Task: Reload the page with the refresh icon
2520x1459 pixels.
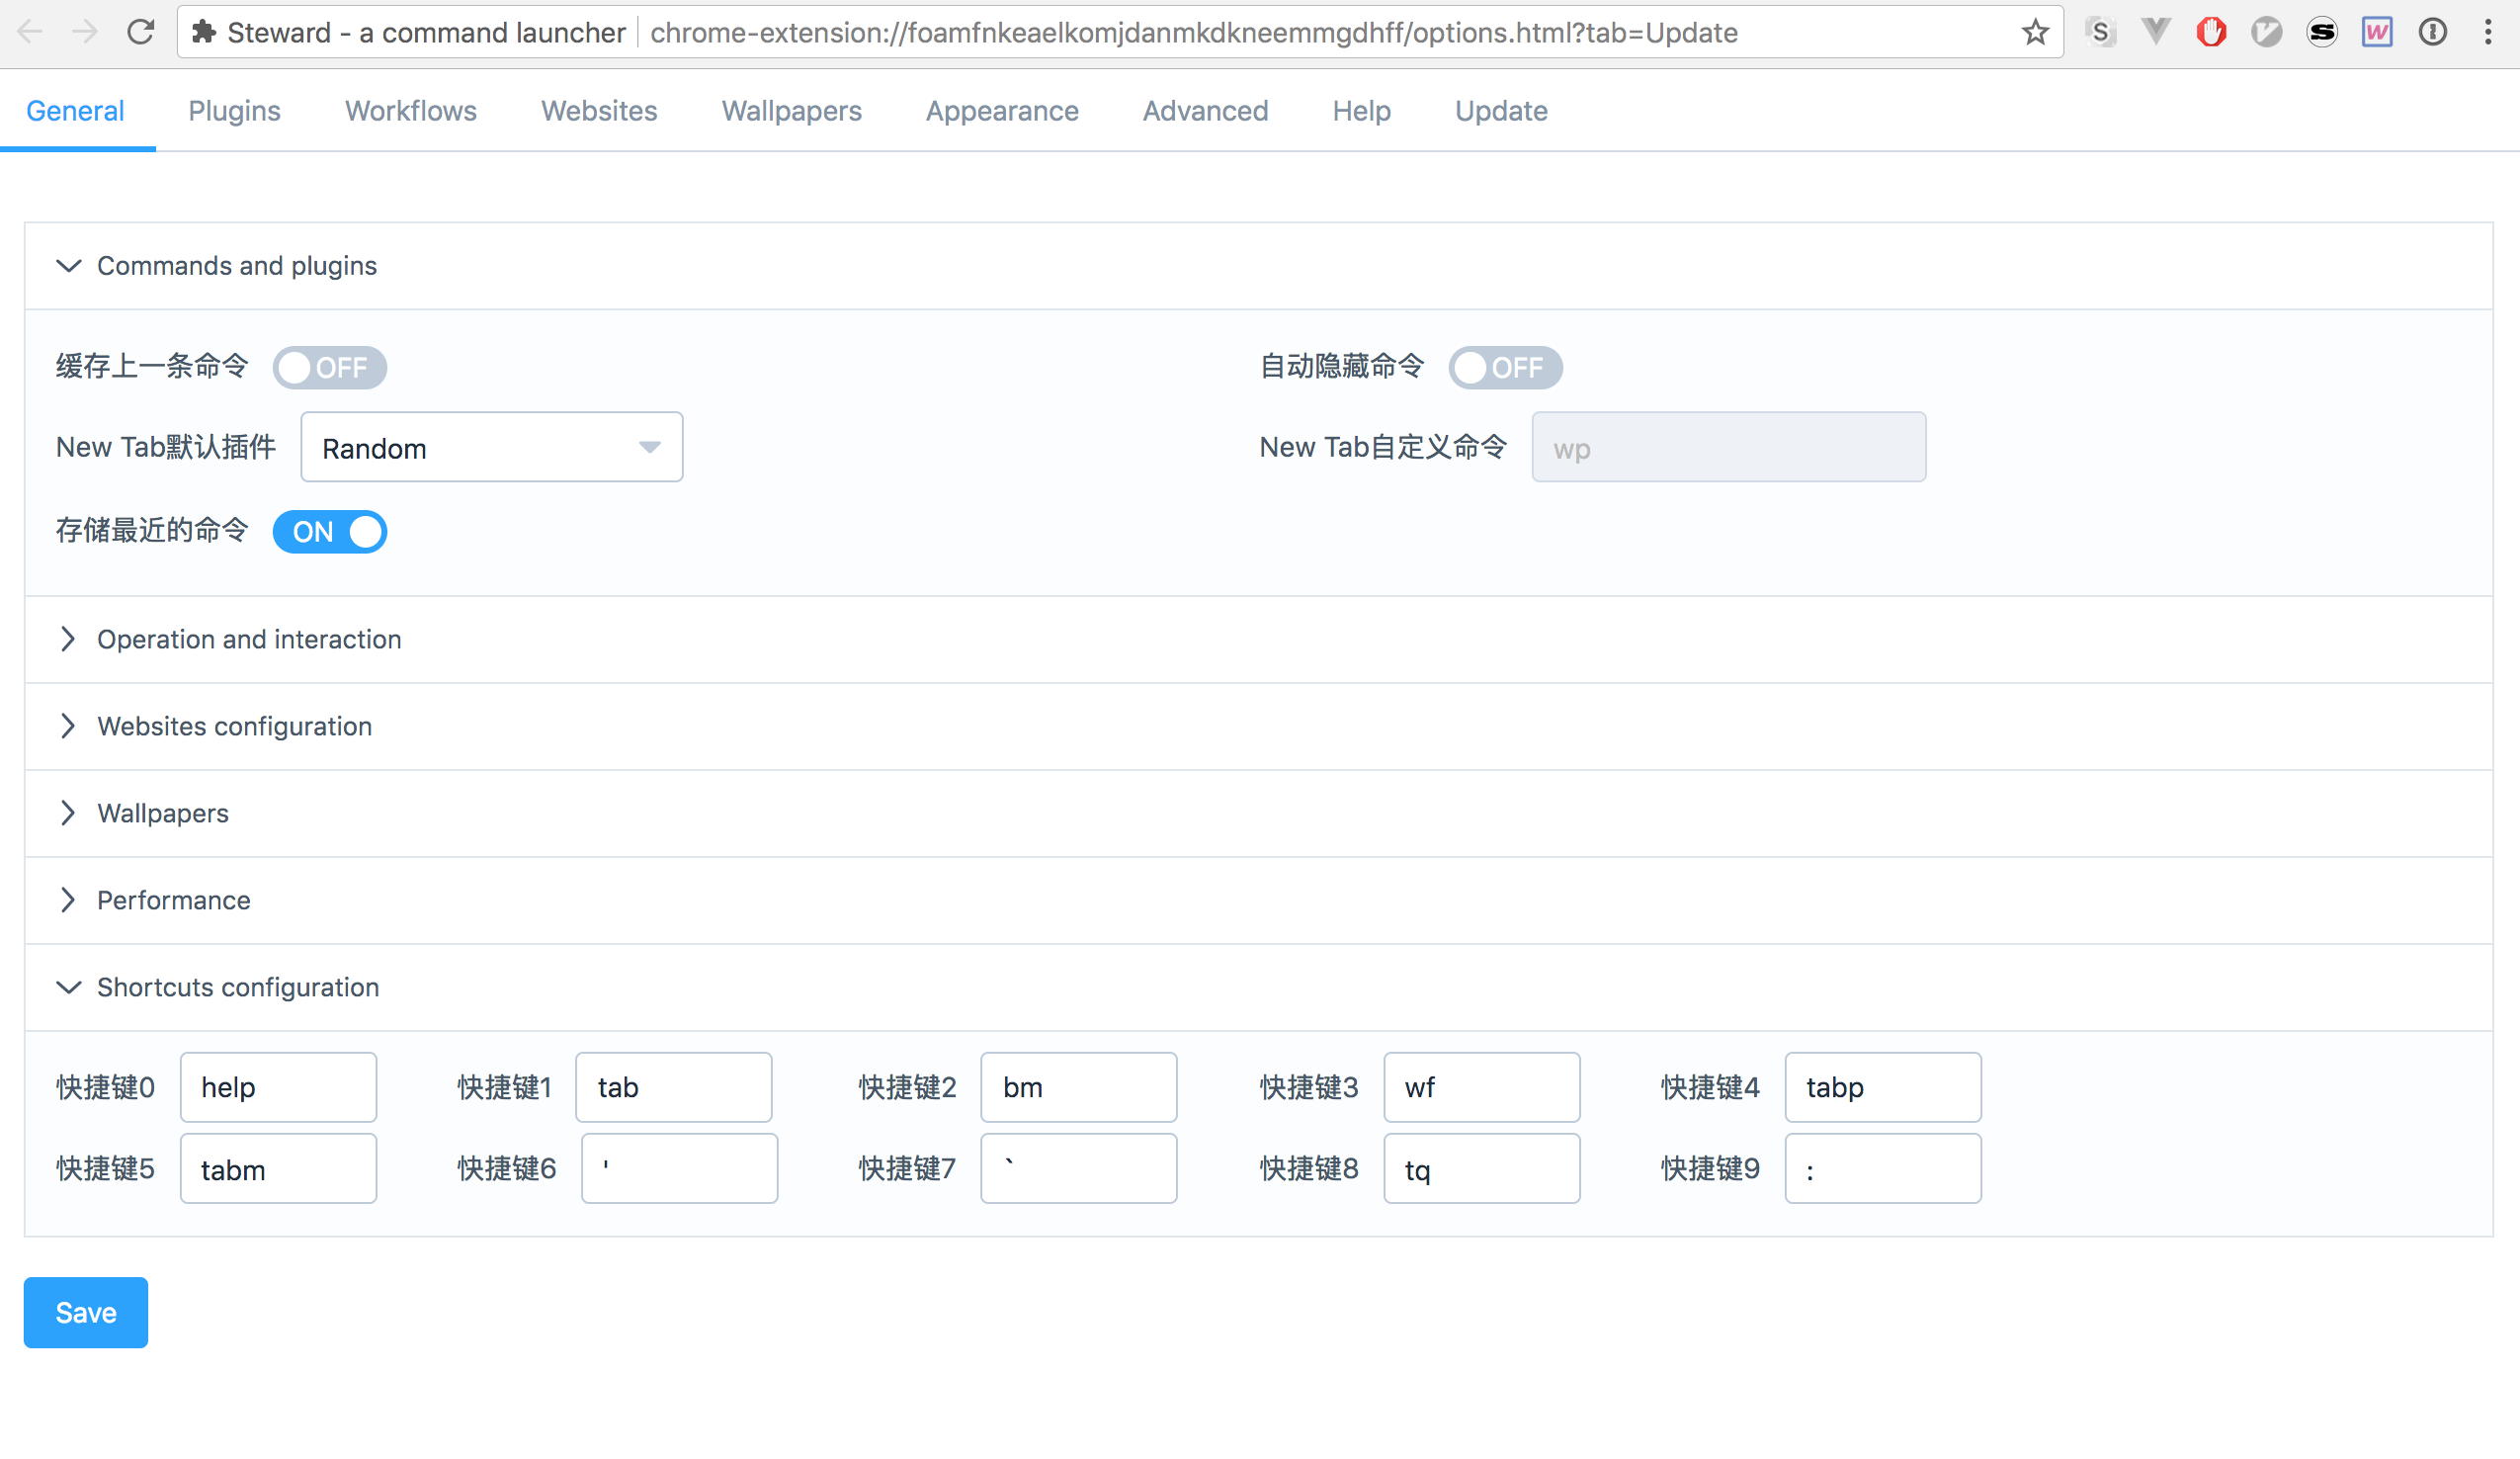Action: point(141,33)
